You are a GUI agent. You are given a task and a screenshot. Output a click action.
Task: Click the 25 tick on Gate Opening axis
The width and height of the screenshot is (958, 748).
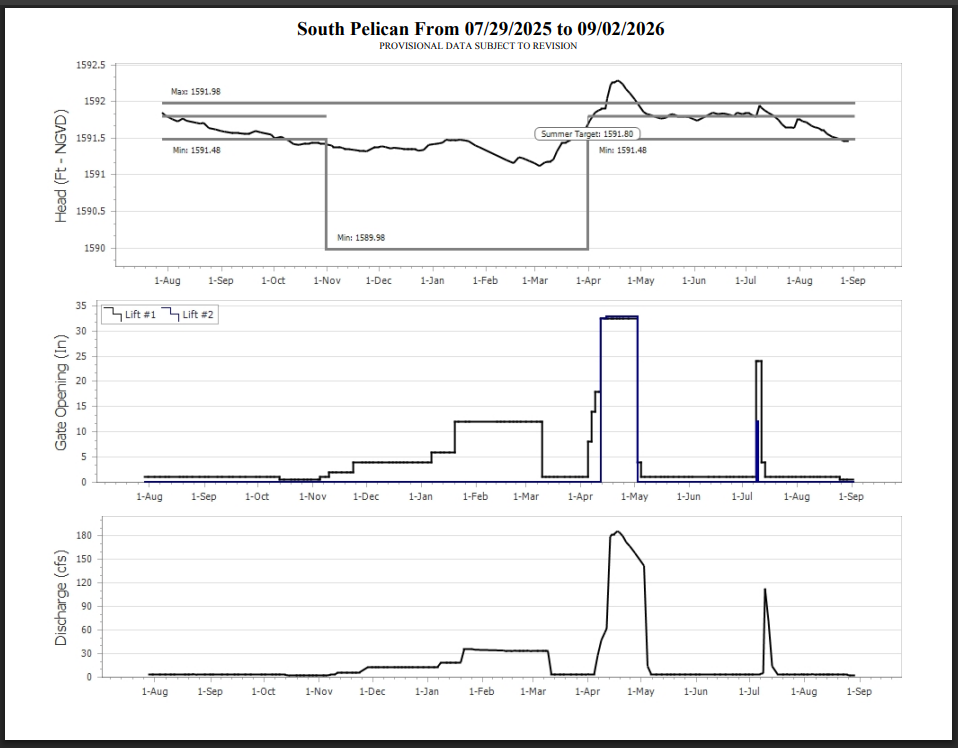coord(81,356)
